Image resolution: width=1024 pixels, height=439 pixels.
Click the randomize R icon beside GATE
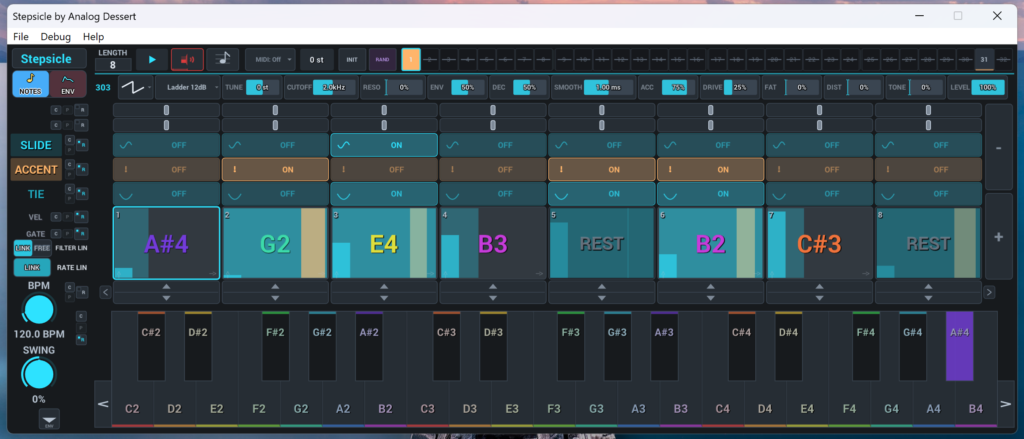(x=82, y=233)
